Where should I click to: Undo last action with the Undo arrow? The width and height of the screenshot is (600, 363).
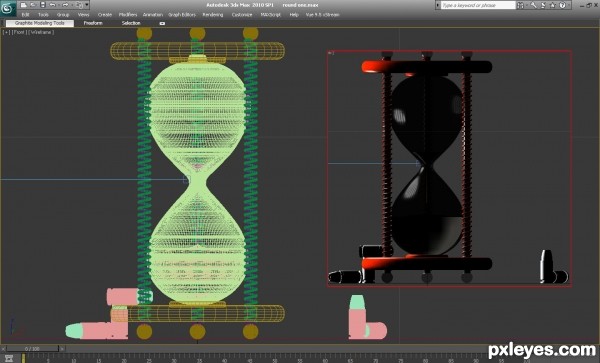pos(53,5)
